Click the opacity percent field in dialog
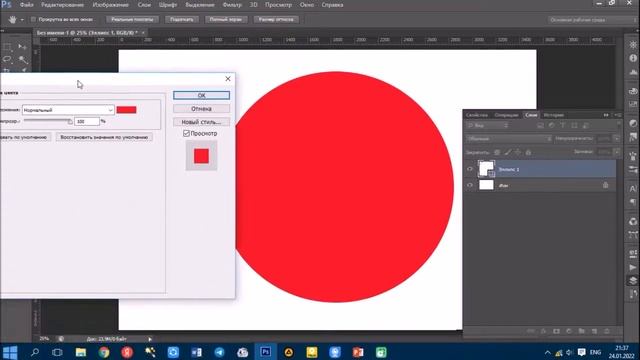The image size is (640, 360). click(x=87, y=121)
